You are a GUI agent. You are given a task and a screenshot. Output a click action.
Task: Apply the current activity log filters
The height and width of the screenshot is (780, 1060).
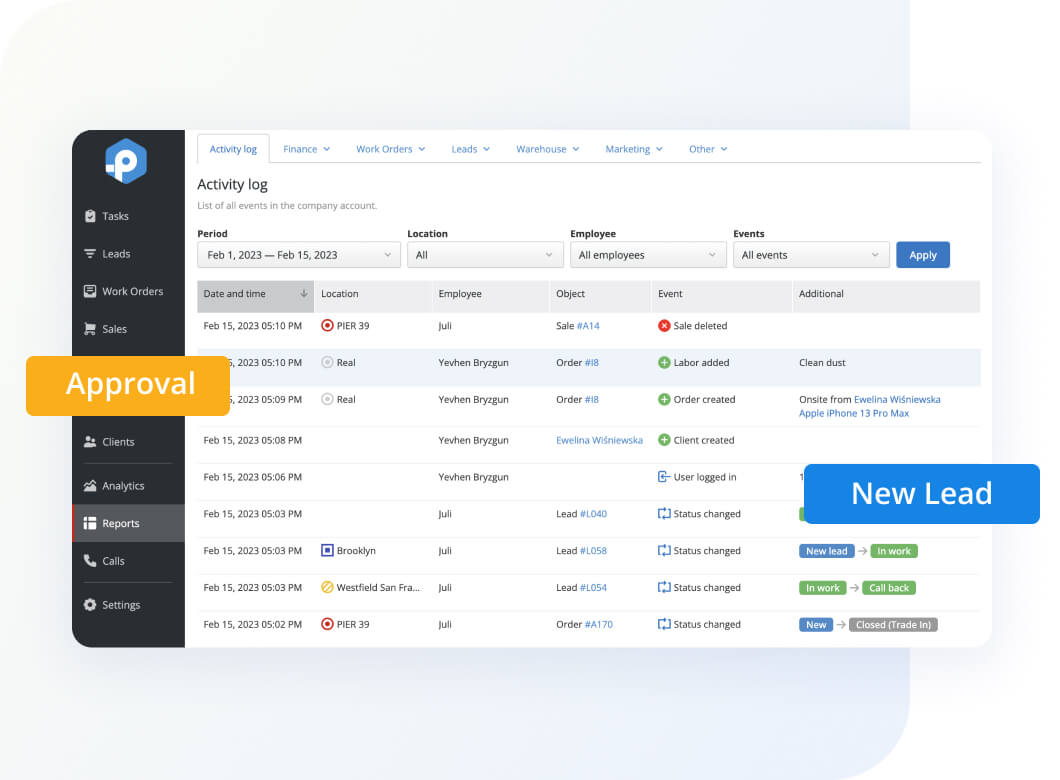[x=922, y=254]
